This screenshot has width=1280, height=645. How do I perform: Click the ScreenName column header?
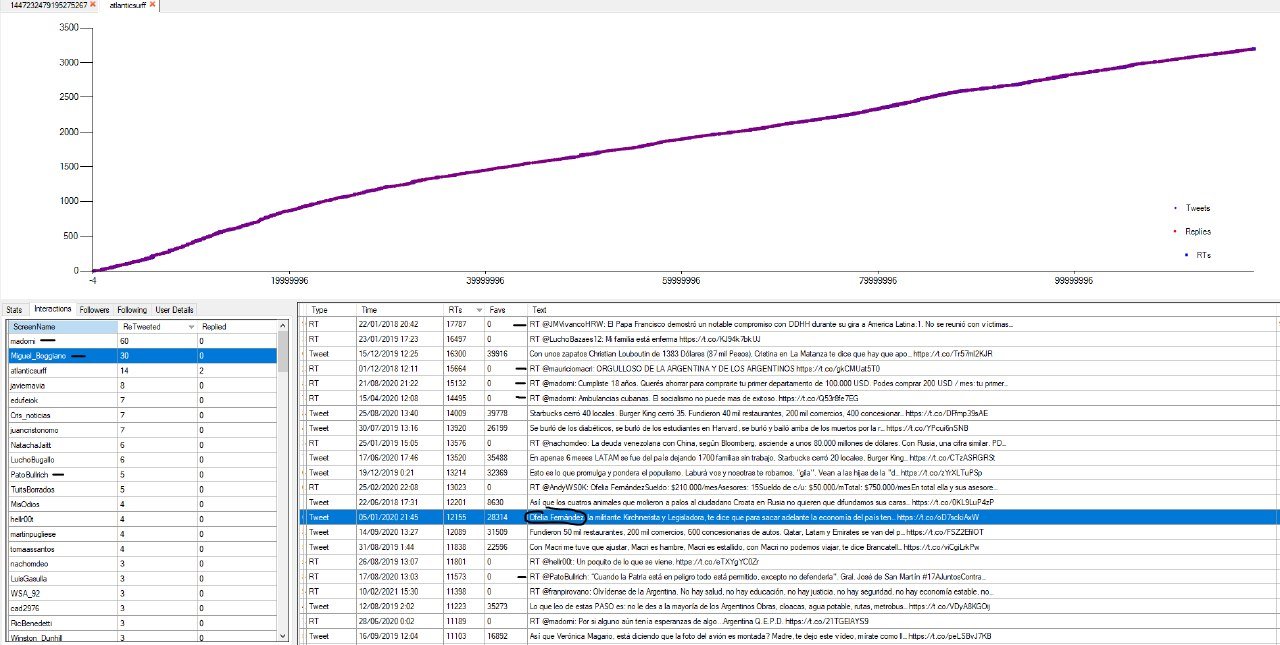coord(62,327)
